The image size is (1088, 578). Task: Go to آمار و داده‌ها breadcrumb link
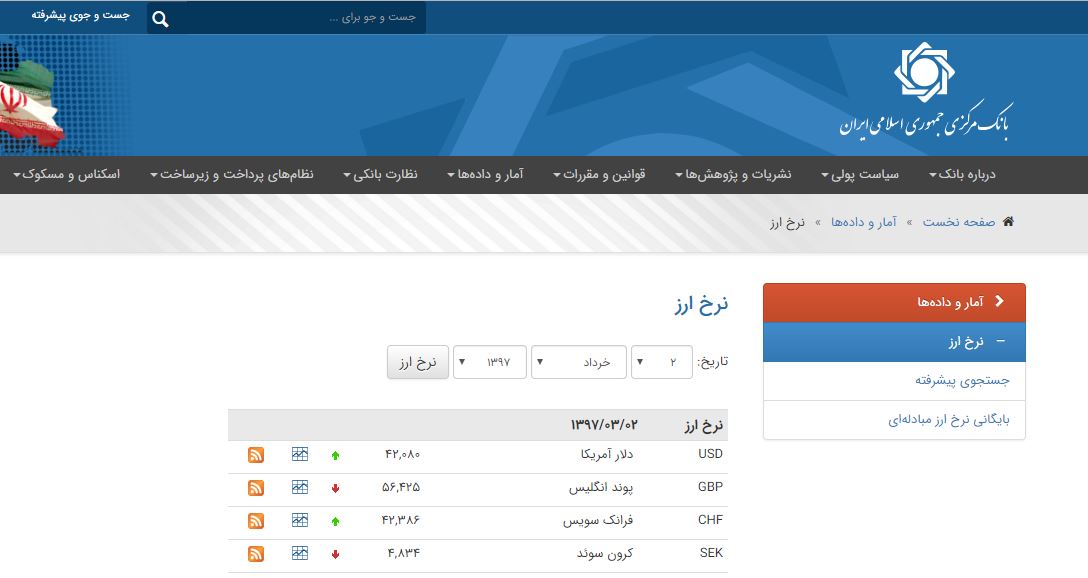[864, 222]
